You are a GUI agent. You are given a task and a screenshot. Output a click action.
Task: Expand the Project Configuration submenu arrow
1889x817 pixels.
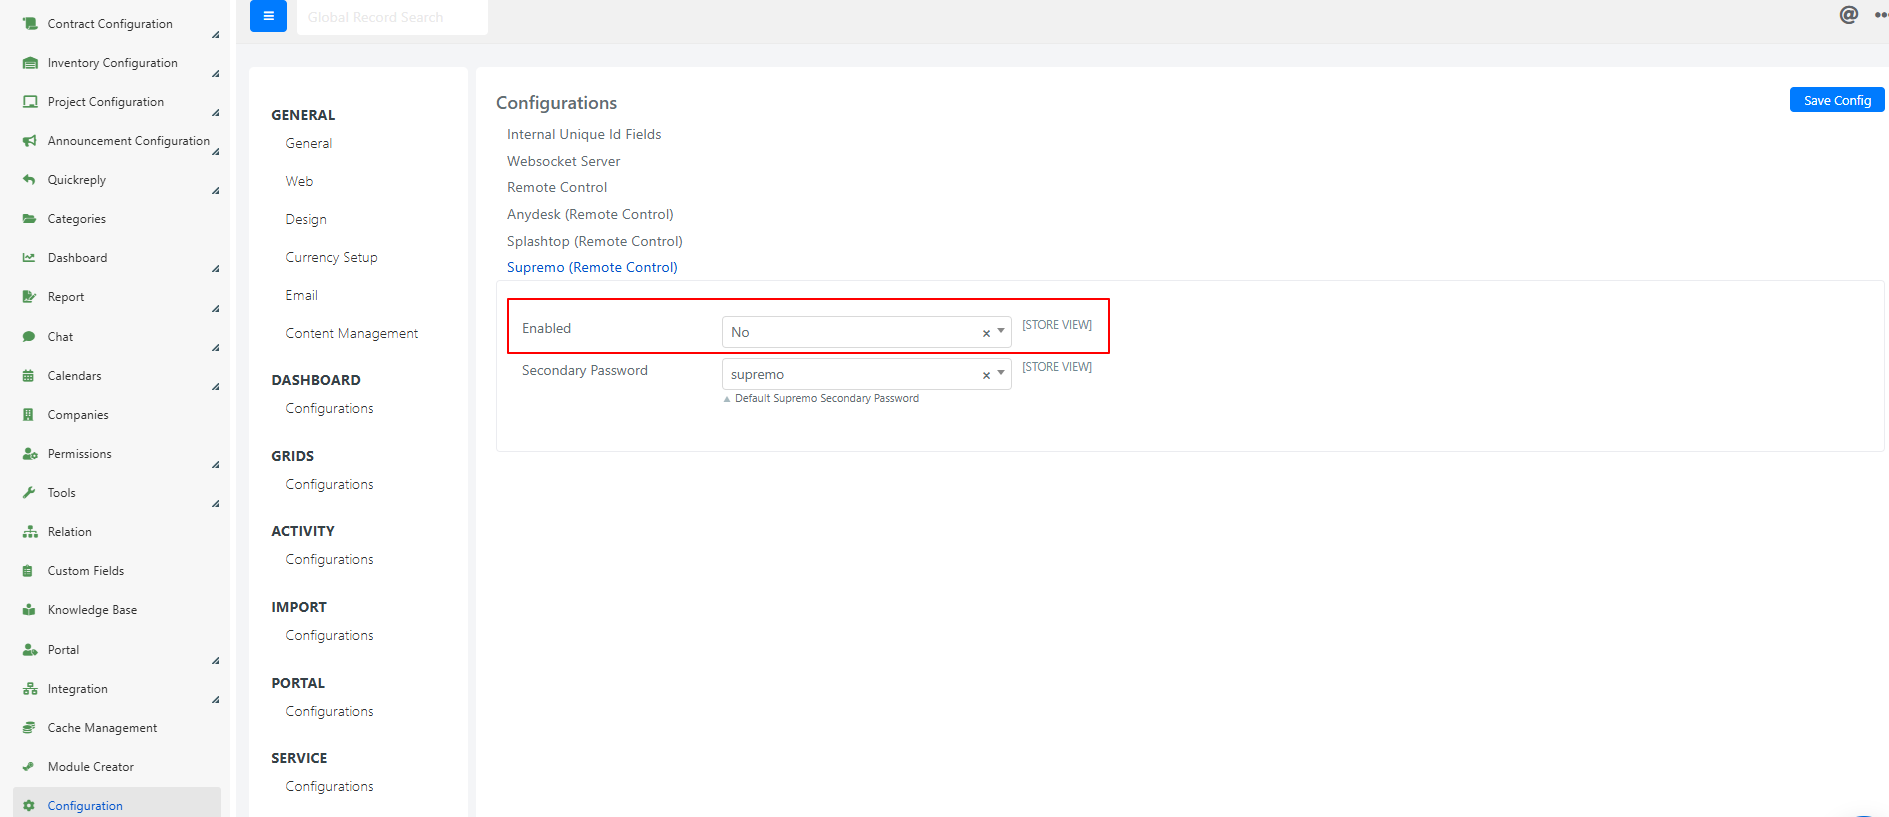(x=215, y=113)
